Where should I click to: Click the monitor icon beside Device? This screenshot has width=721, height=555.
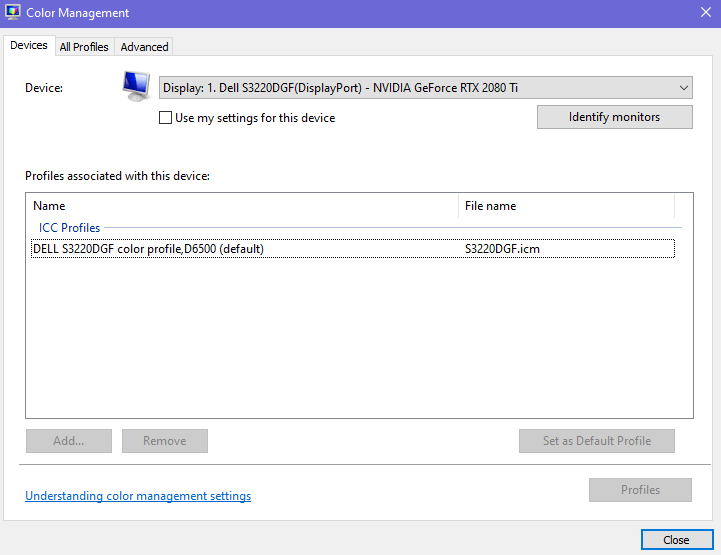pos(136,87)
